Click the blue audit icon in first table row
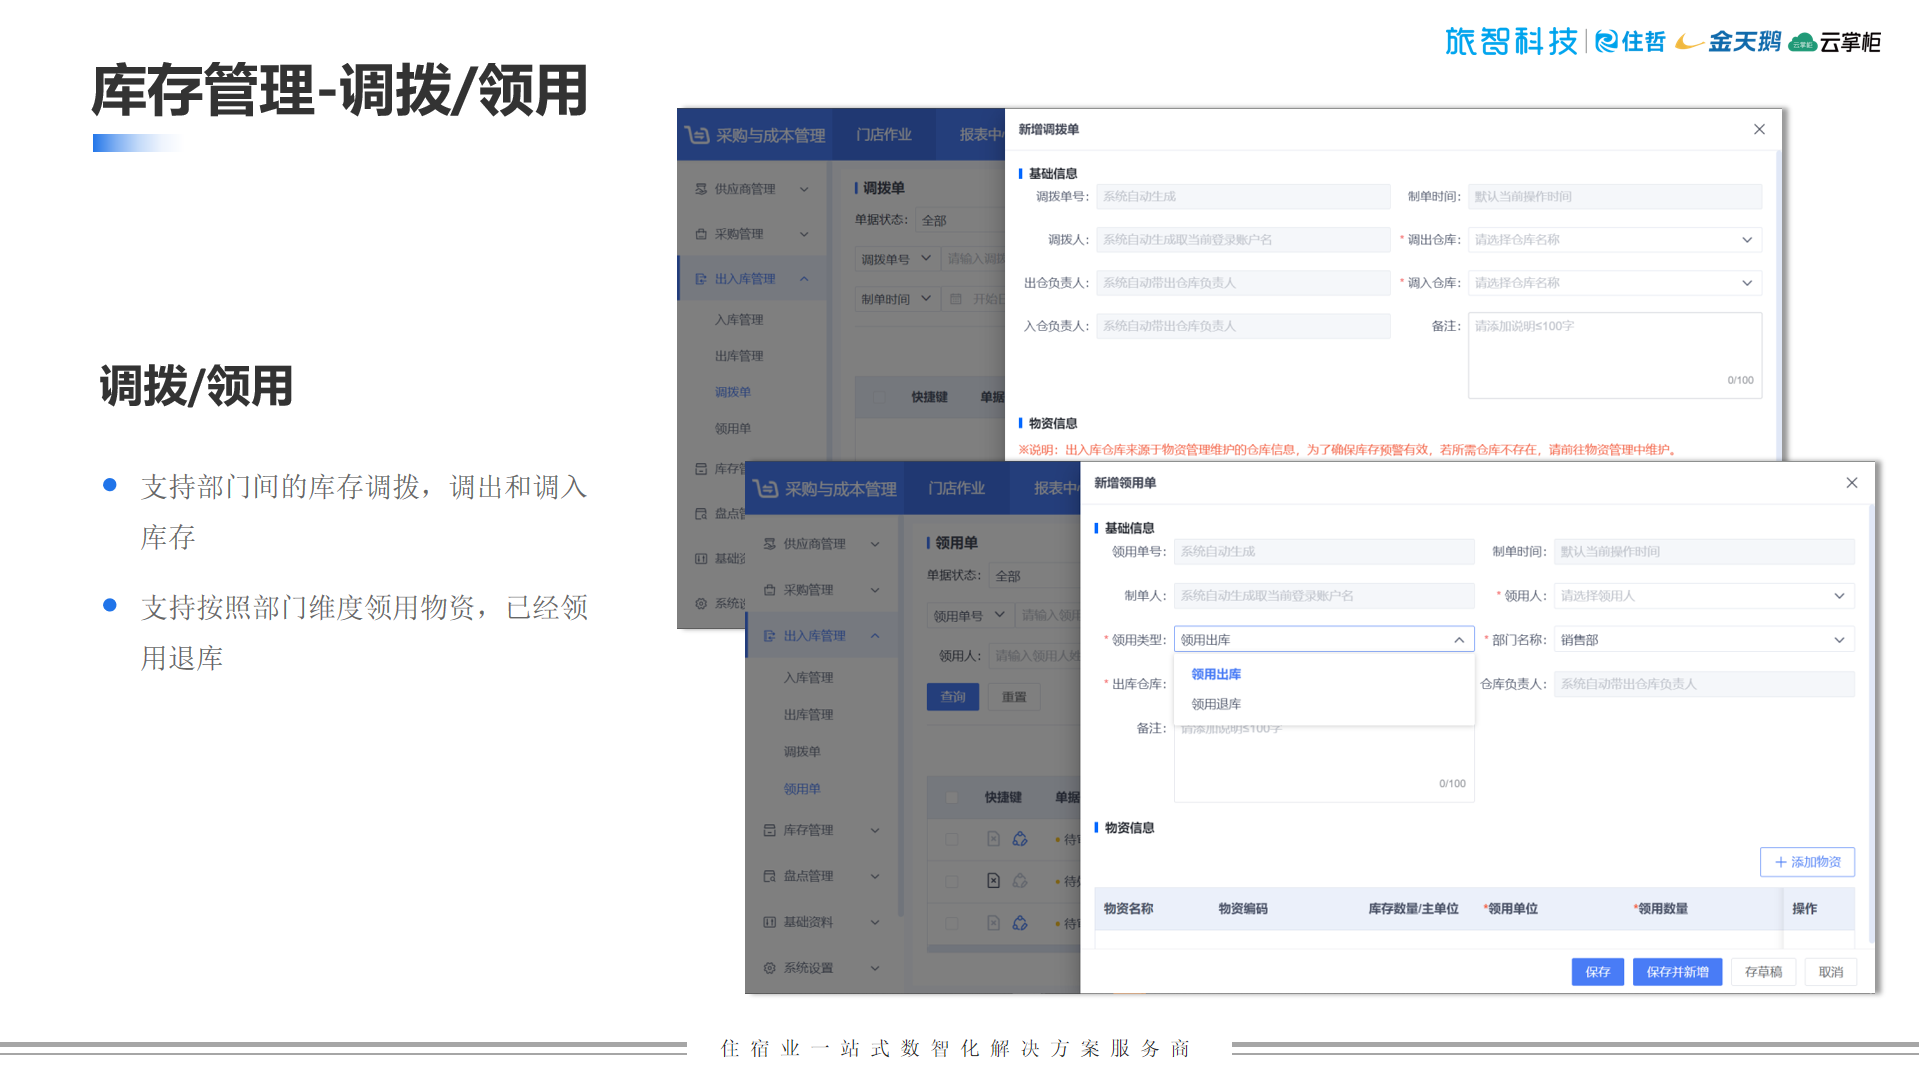The image size is (1920, 1080). tap(1020, 839)
